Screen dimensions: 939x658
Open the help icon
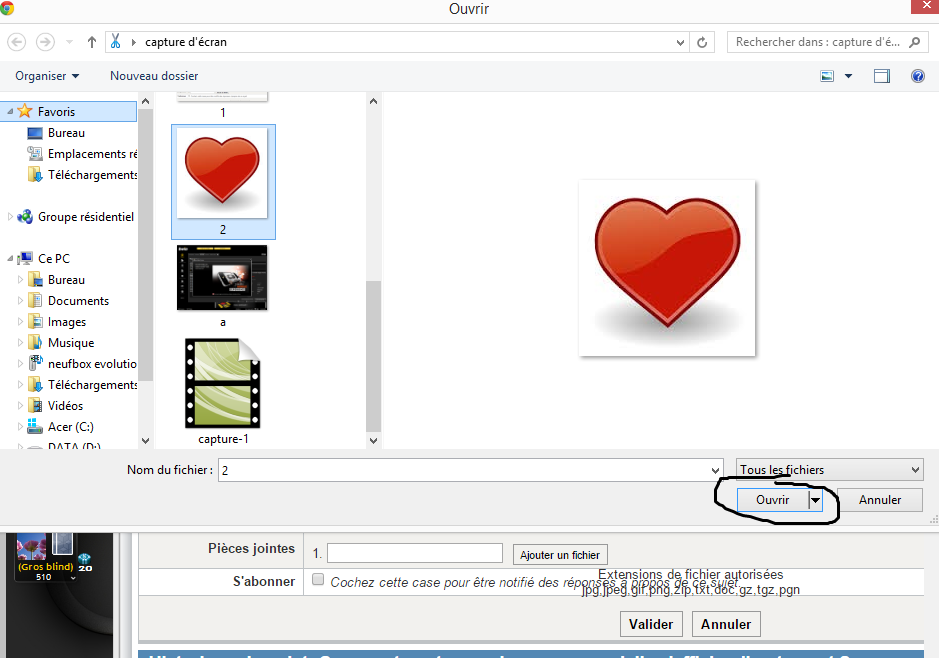[x=917, y=76]
